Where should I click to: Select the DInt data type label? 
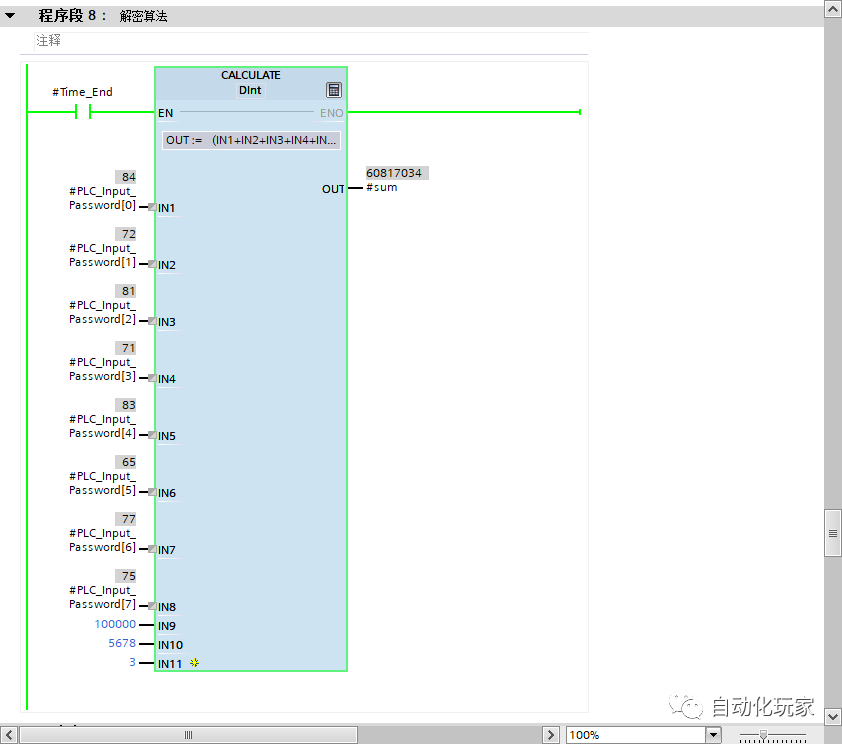[250, 90]
